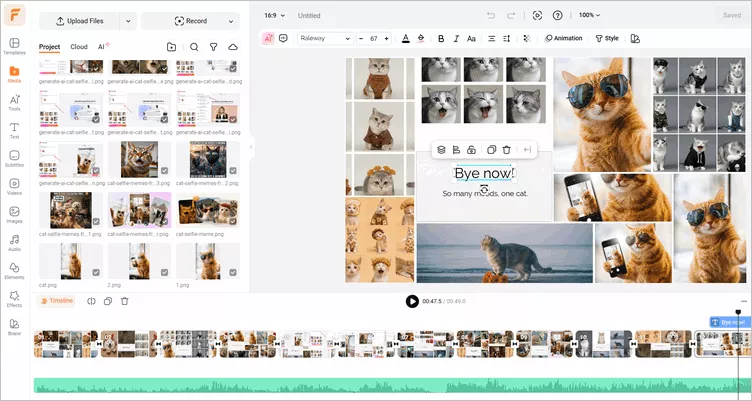752x401 pixels.
Task: Search the project media library
Action: tap(194, 47)
